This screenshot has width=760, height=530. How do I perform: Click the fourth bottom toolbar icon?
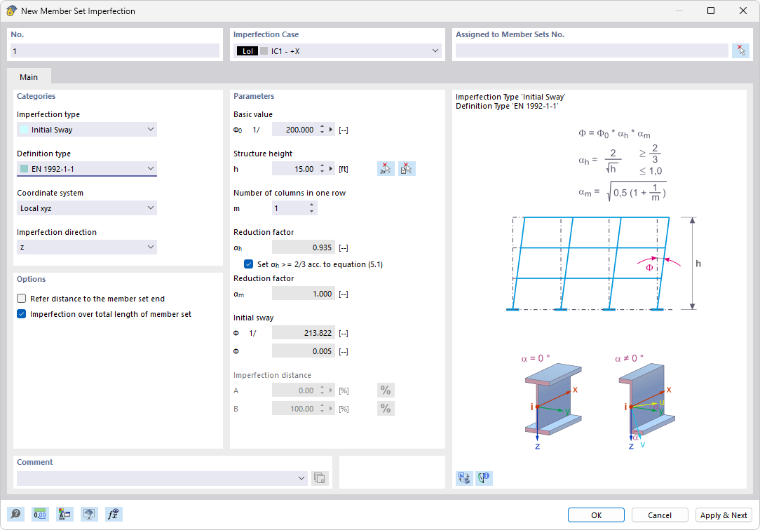89,514
